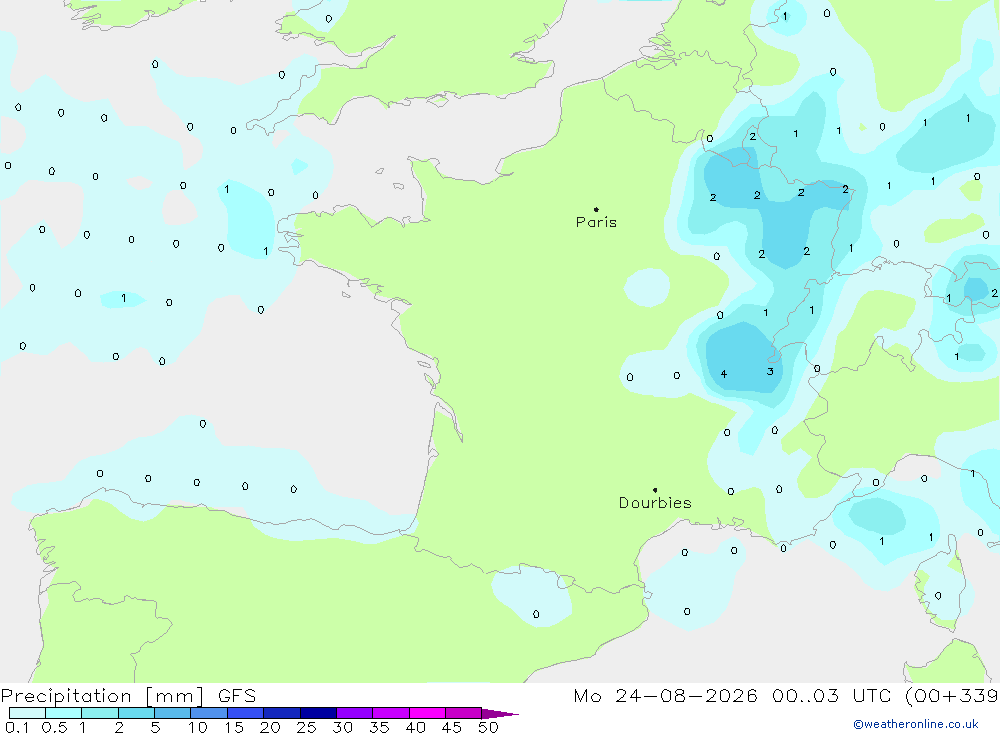The width and height of the screenshot is (1000, 733).
Task: Pick the 2–5 mm legend swatch
Action: (x=136, y=713)
